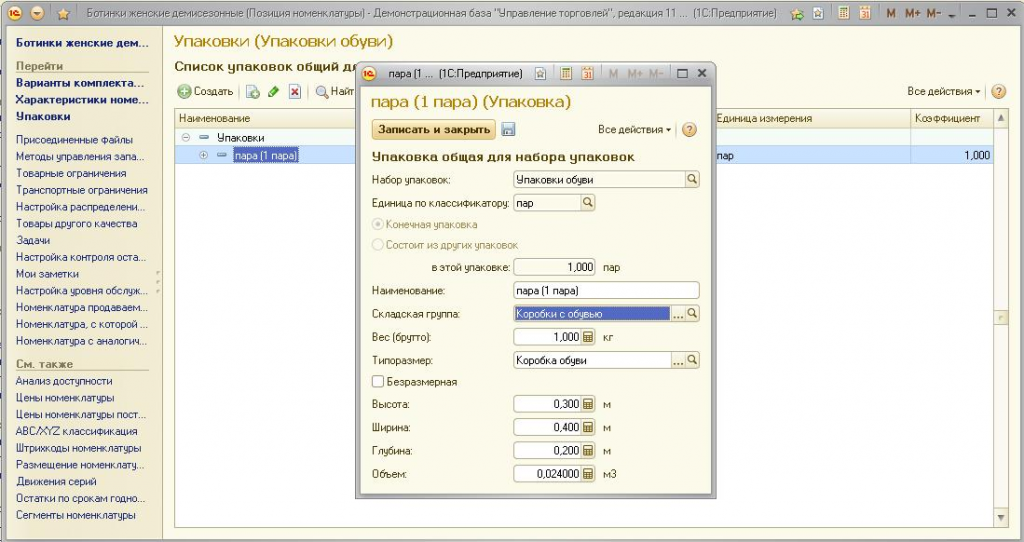The image size is (1024, 542).
Task: Open calculator for Ширина field
Action: click(587, 428)
